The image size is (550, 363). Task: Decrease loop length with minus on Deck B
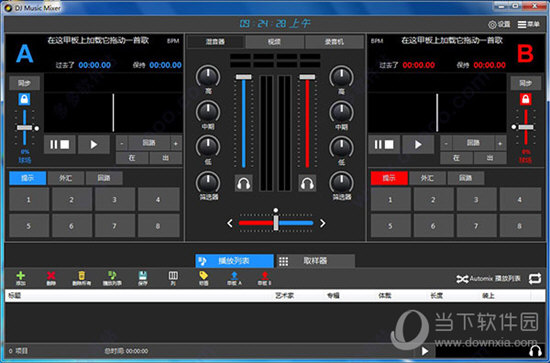[446, 143]
